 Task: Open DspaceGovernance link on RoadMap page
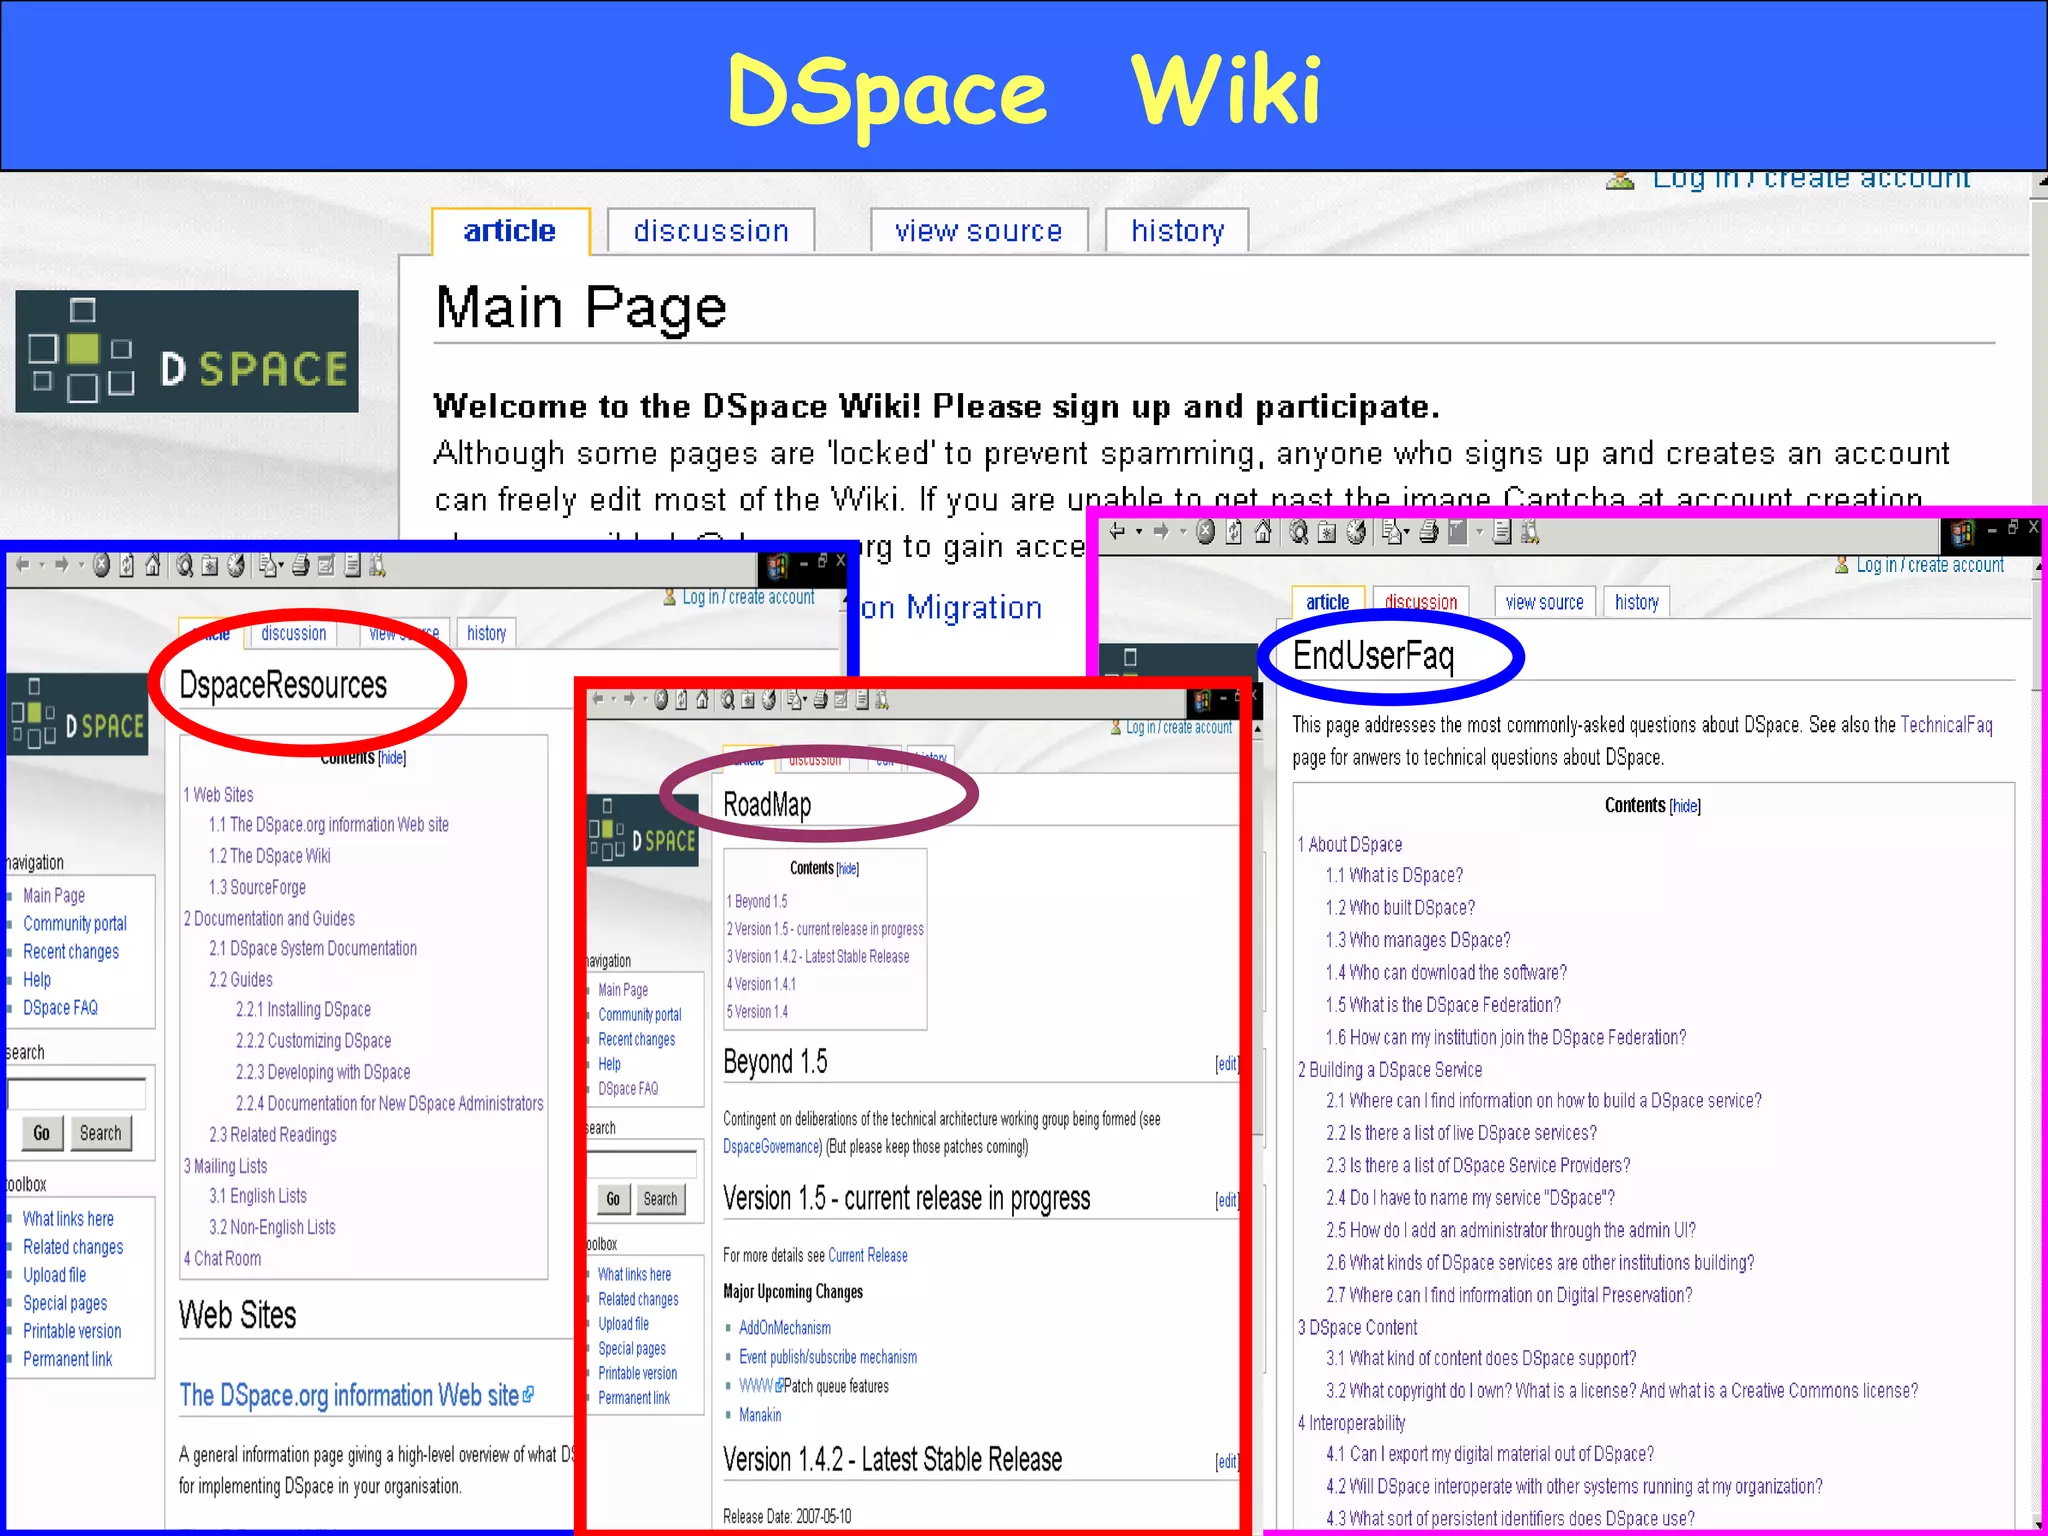pos(771,1147)
